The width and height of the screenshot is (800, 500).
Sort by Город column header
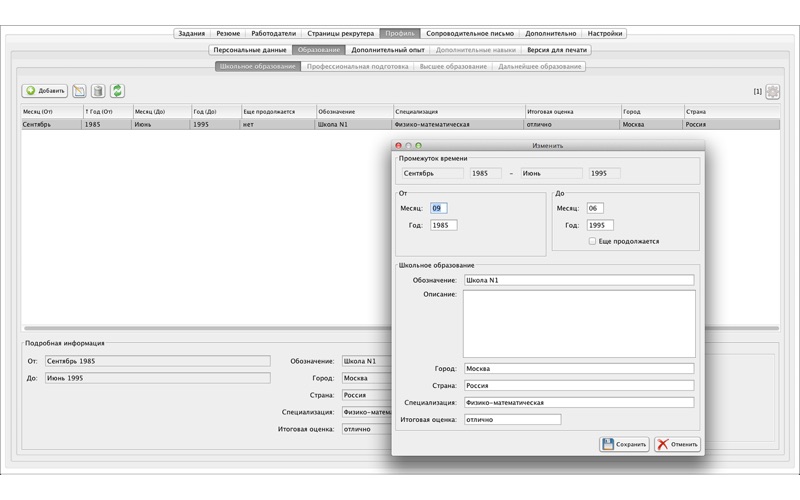[x=652, y=111]
